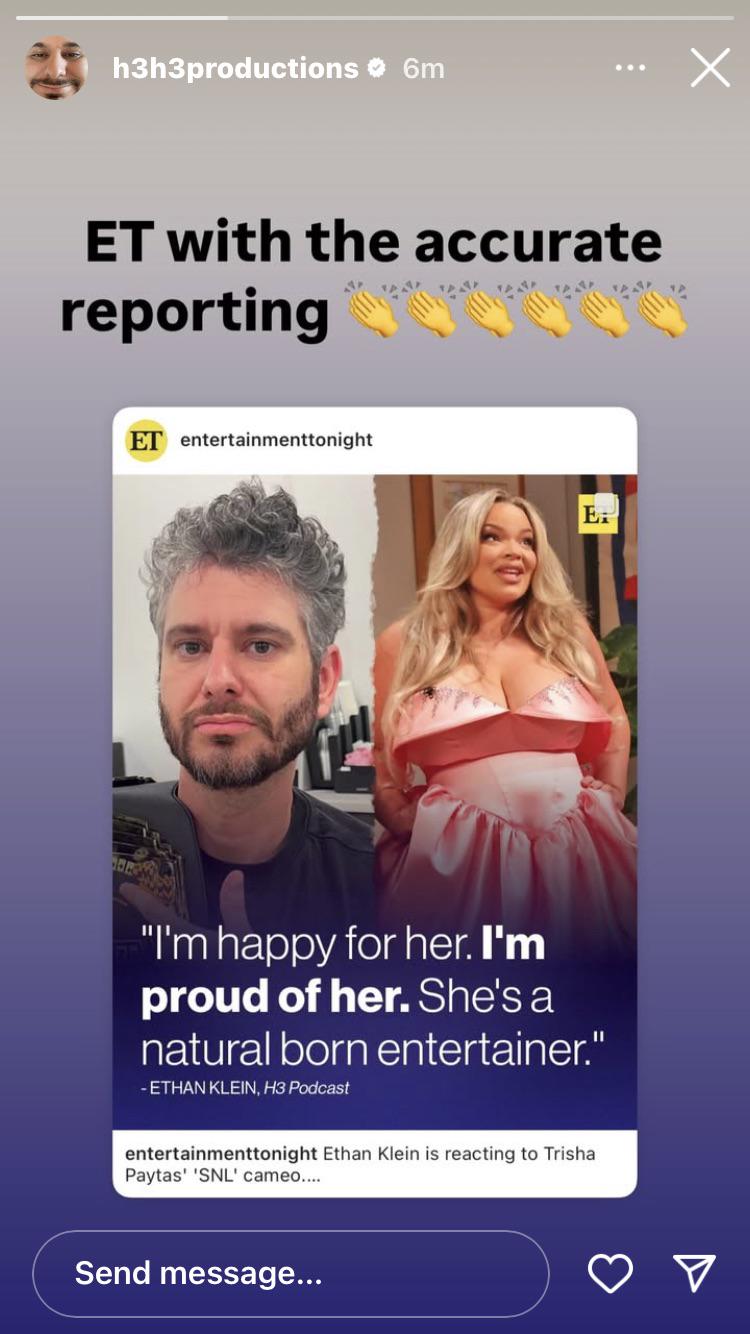Viewport: 750px width, 1334px height.
Task: Tap the row of clapping emojis
Action: [517, 310]
